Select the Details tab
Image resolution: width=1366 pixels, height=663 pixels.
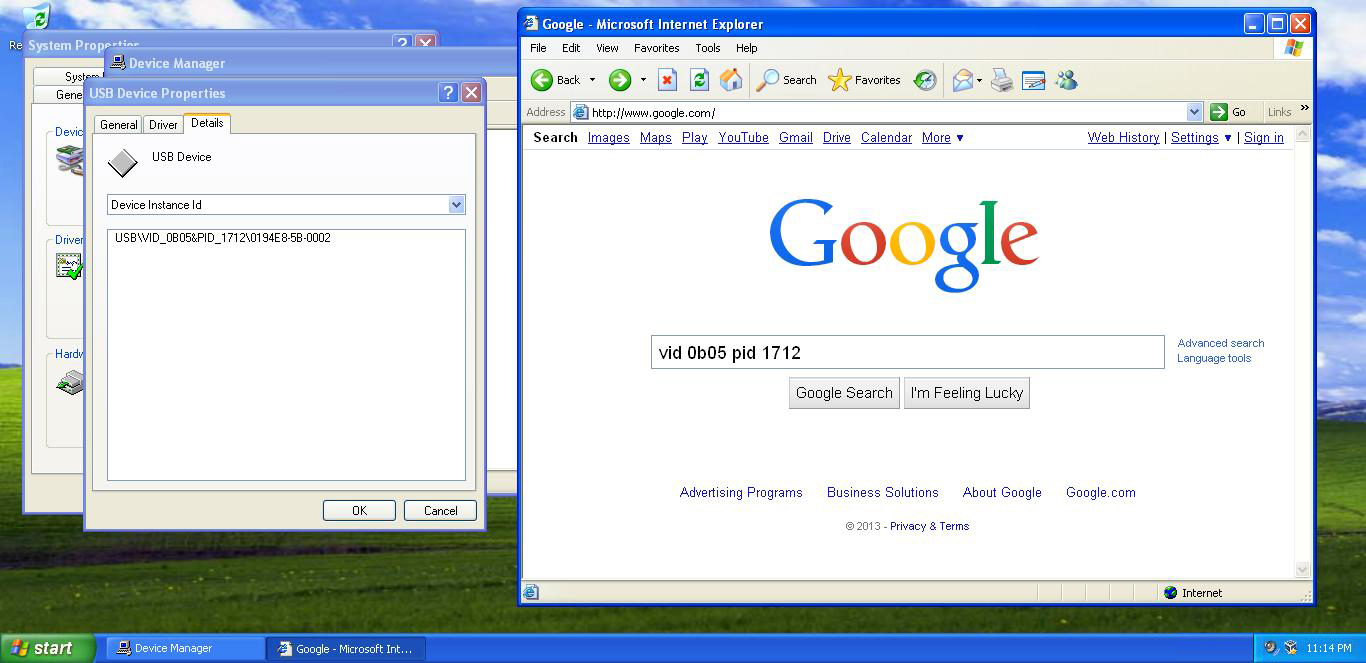207,123
